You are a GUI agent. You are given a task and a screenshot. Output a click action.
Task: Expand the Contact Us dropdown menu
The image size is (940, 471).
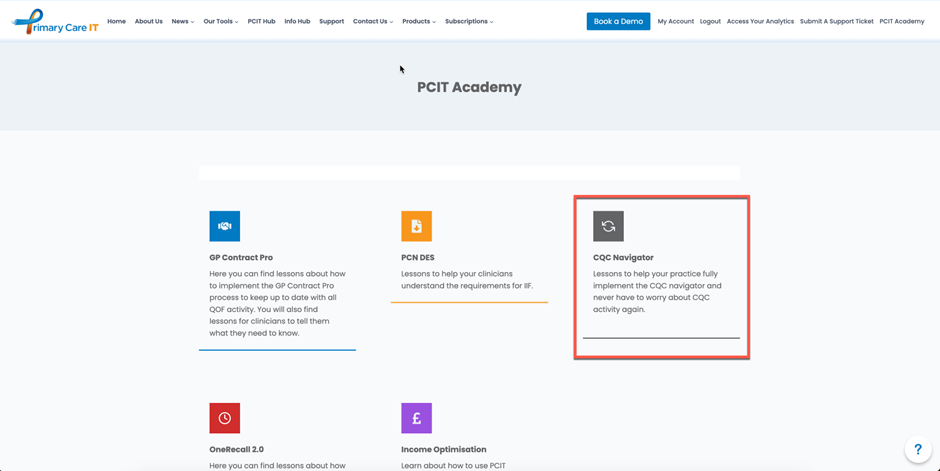tap(372, 21)
